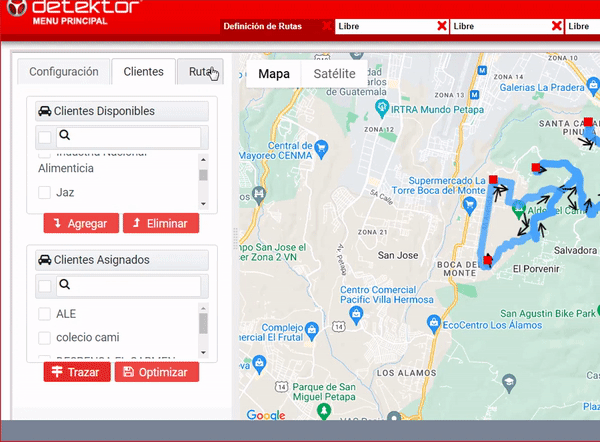Click the Complejo Comercial El Frutal pin

[x=312, y=331]
